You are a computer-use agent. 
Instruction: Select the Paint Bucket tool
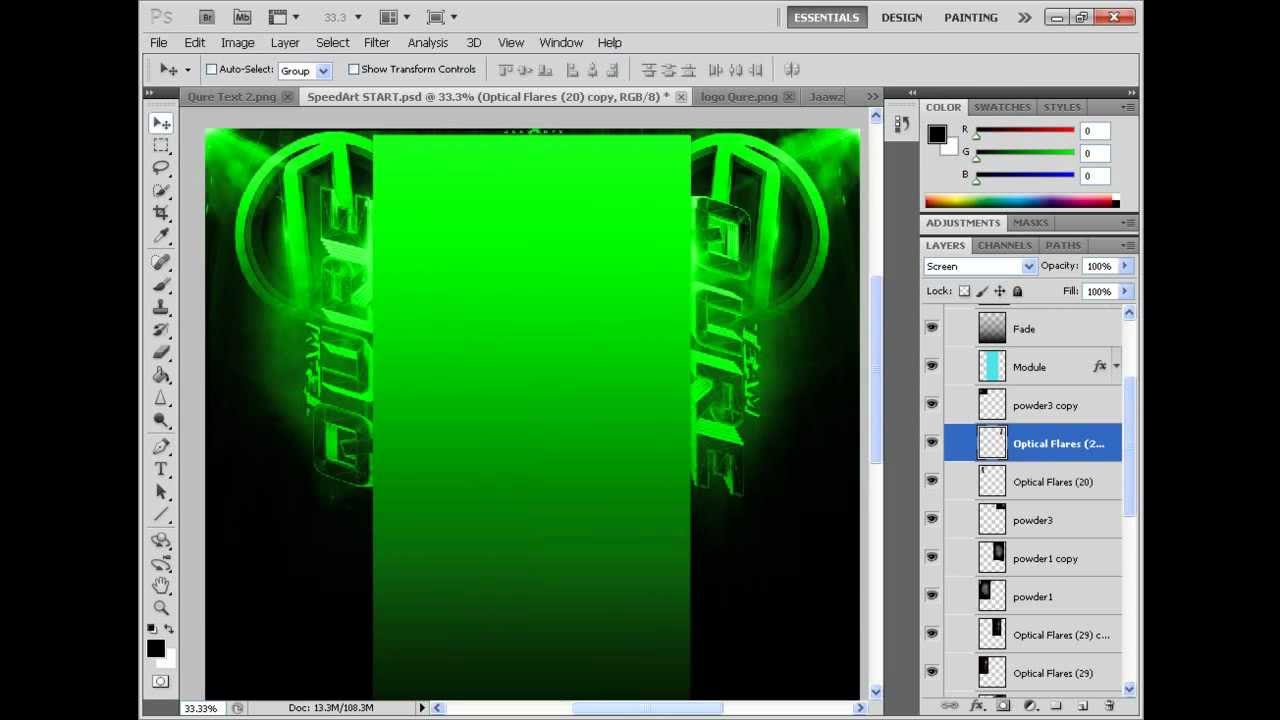coord(161,375)
